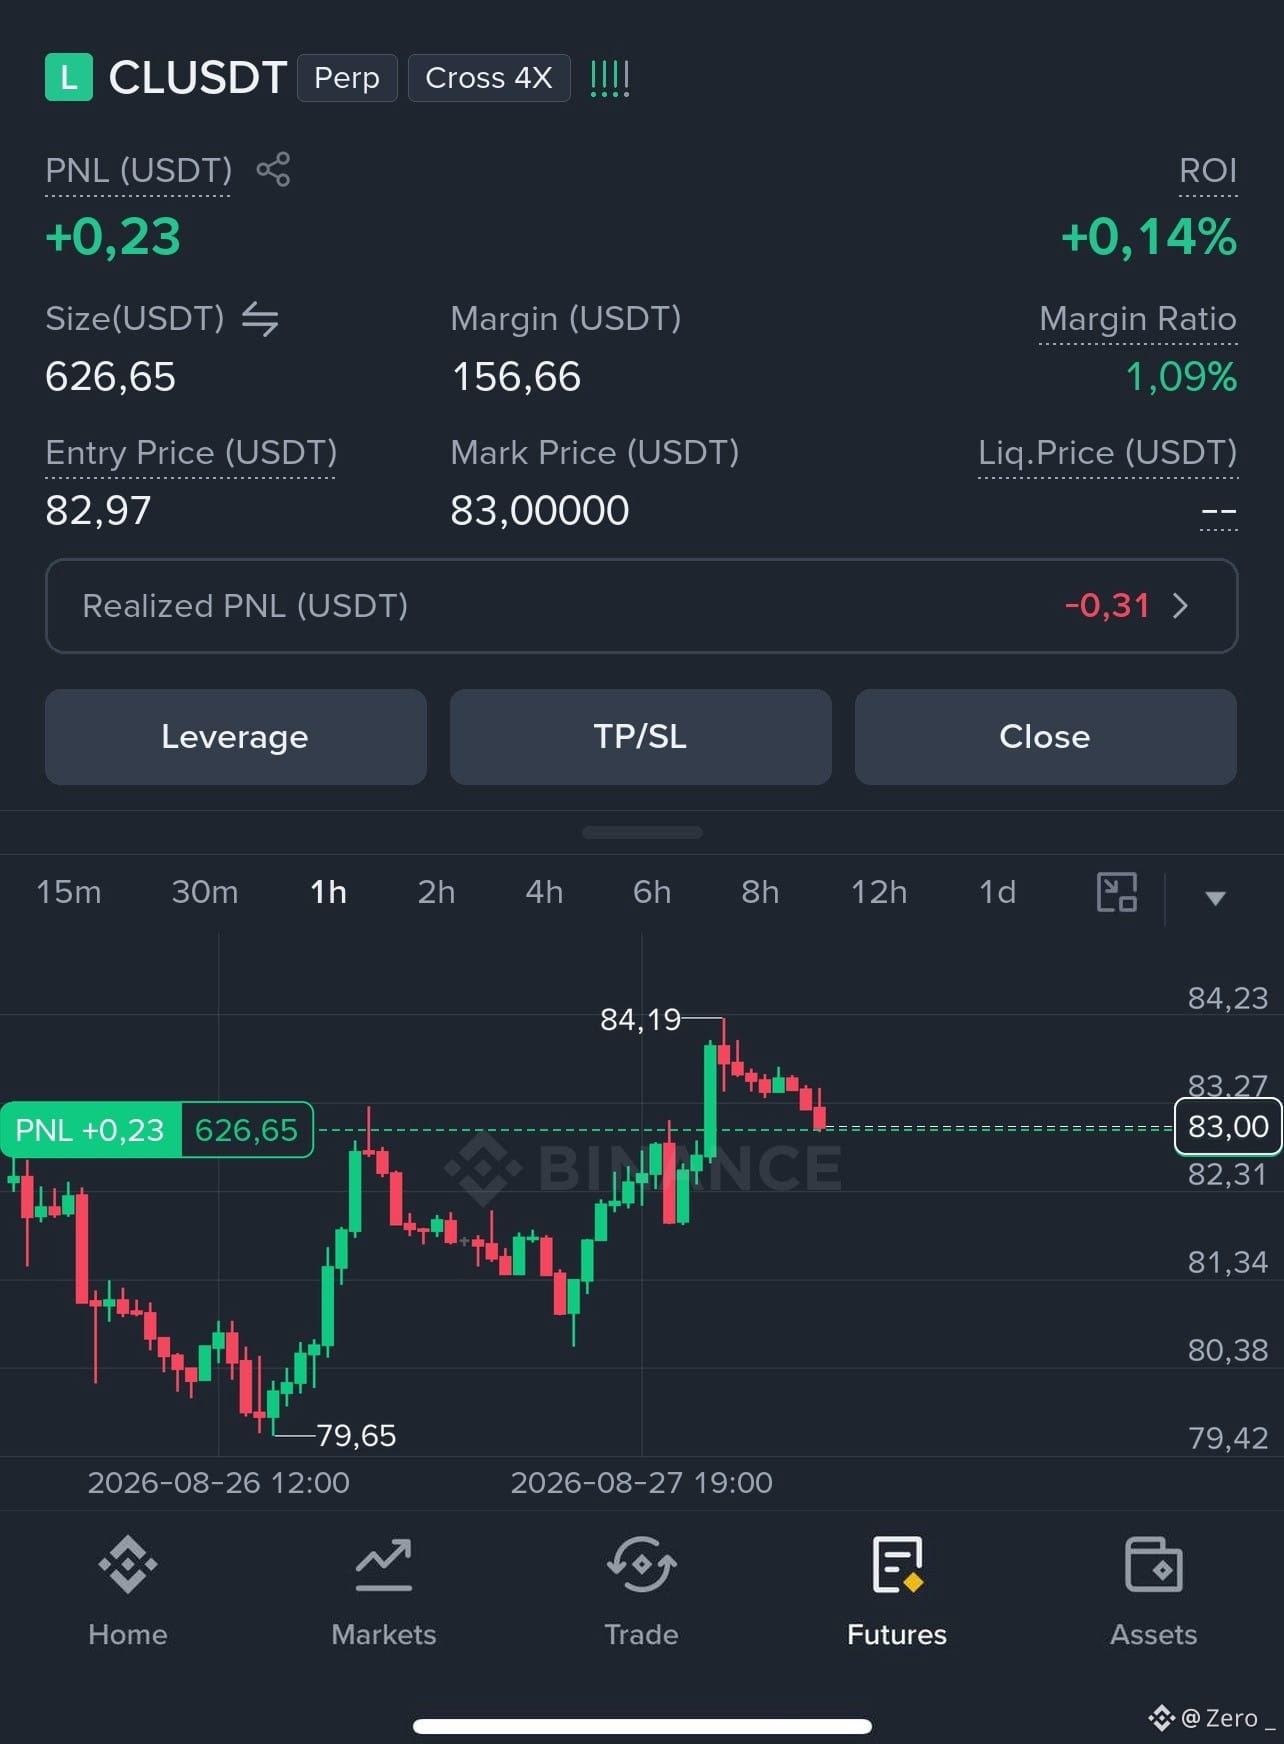Tap the 79,65 low price label
Image resolution: width=1284 pixels, height=1744 pixels.
(x=356, y=1436)
